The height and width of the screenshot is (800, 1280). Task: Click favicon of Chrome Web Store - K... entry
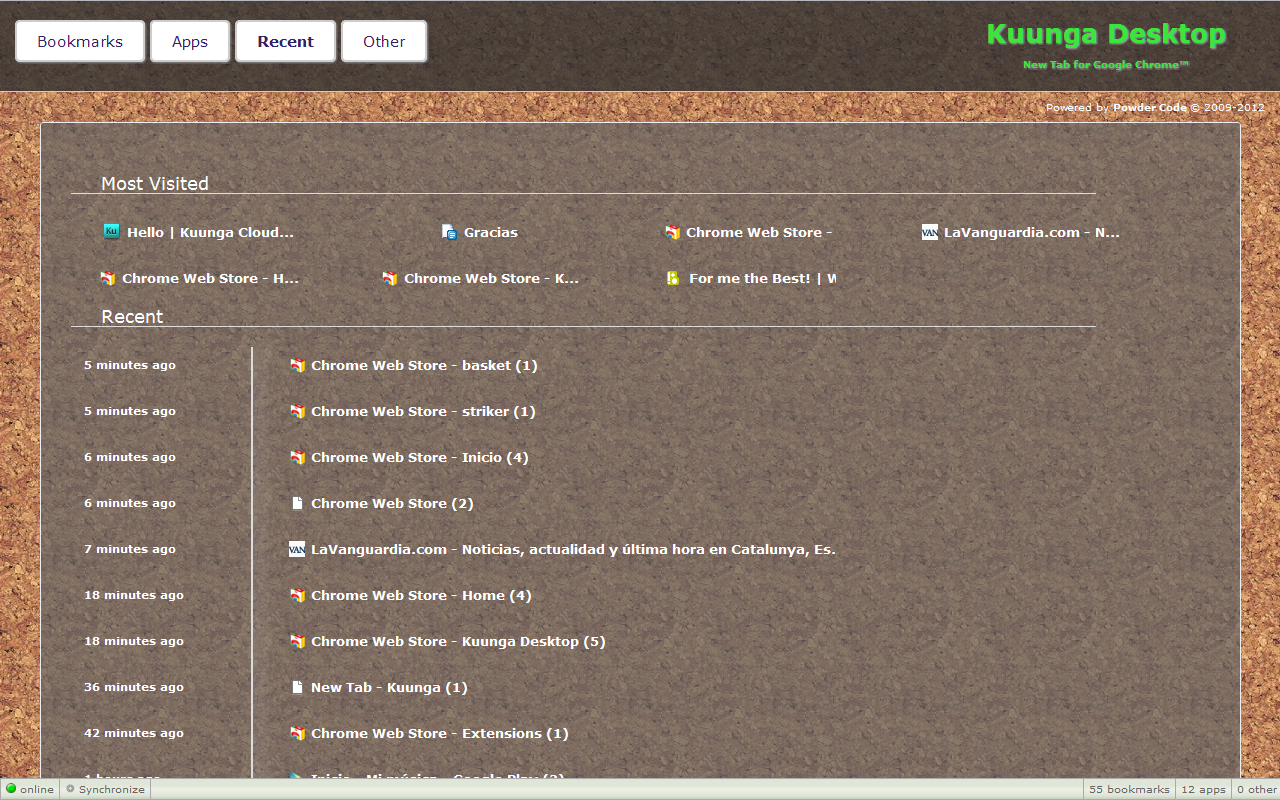point(390,278)
